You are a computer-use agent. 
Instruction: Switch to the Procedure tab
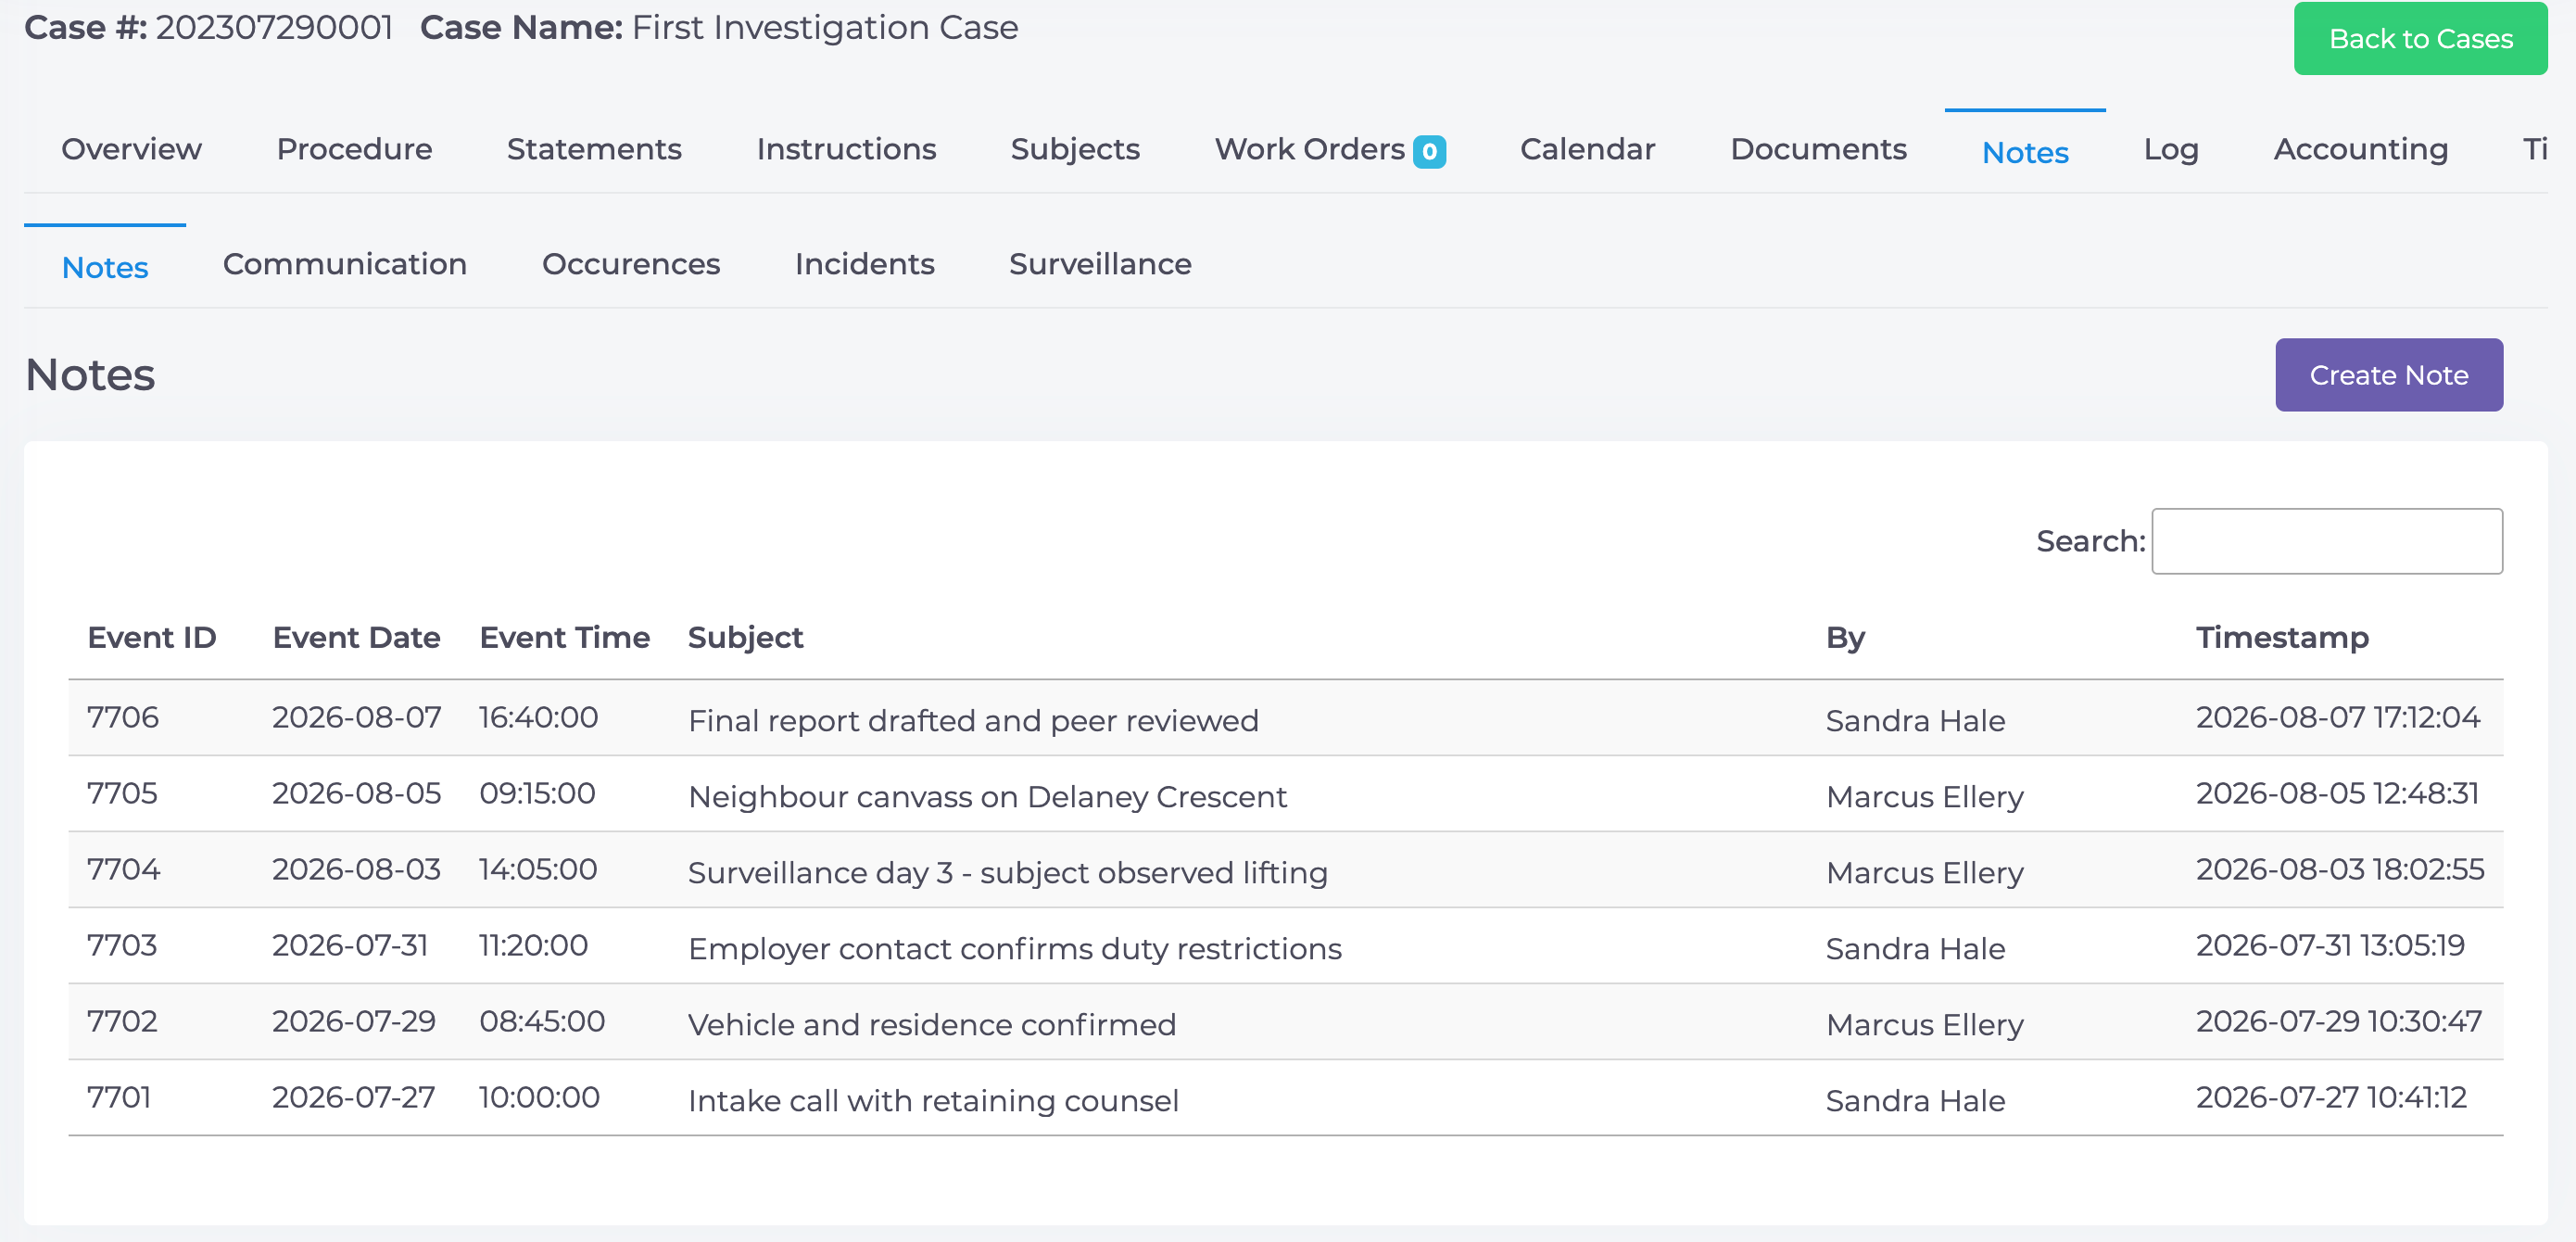354,150
